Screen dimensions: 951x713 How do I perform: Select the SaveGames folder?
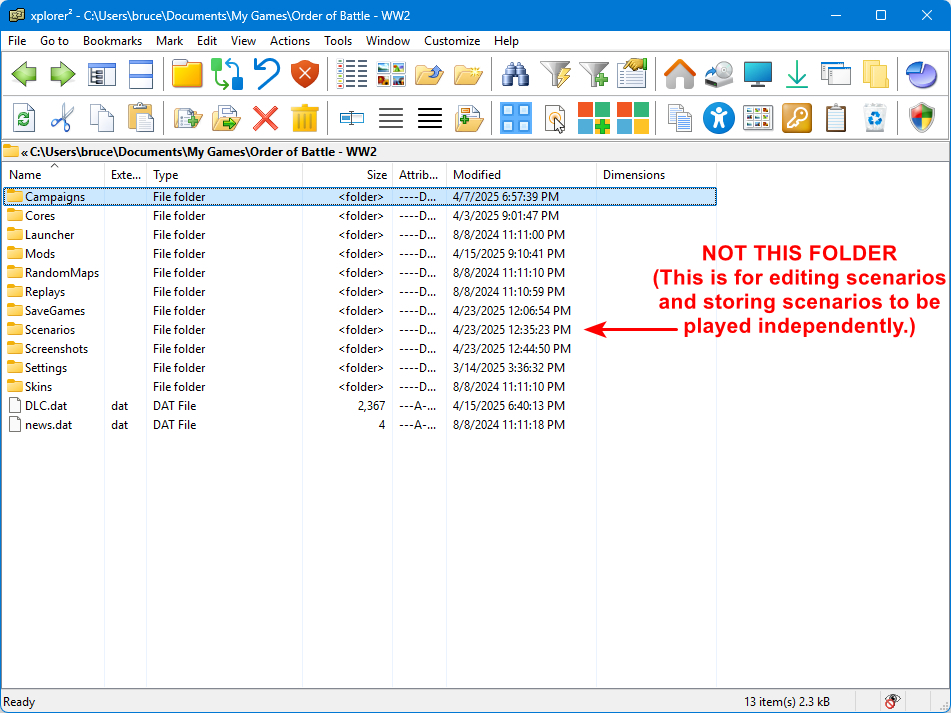(x=360, y=310)
